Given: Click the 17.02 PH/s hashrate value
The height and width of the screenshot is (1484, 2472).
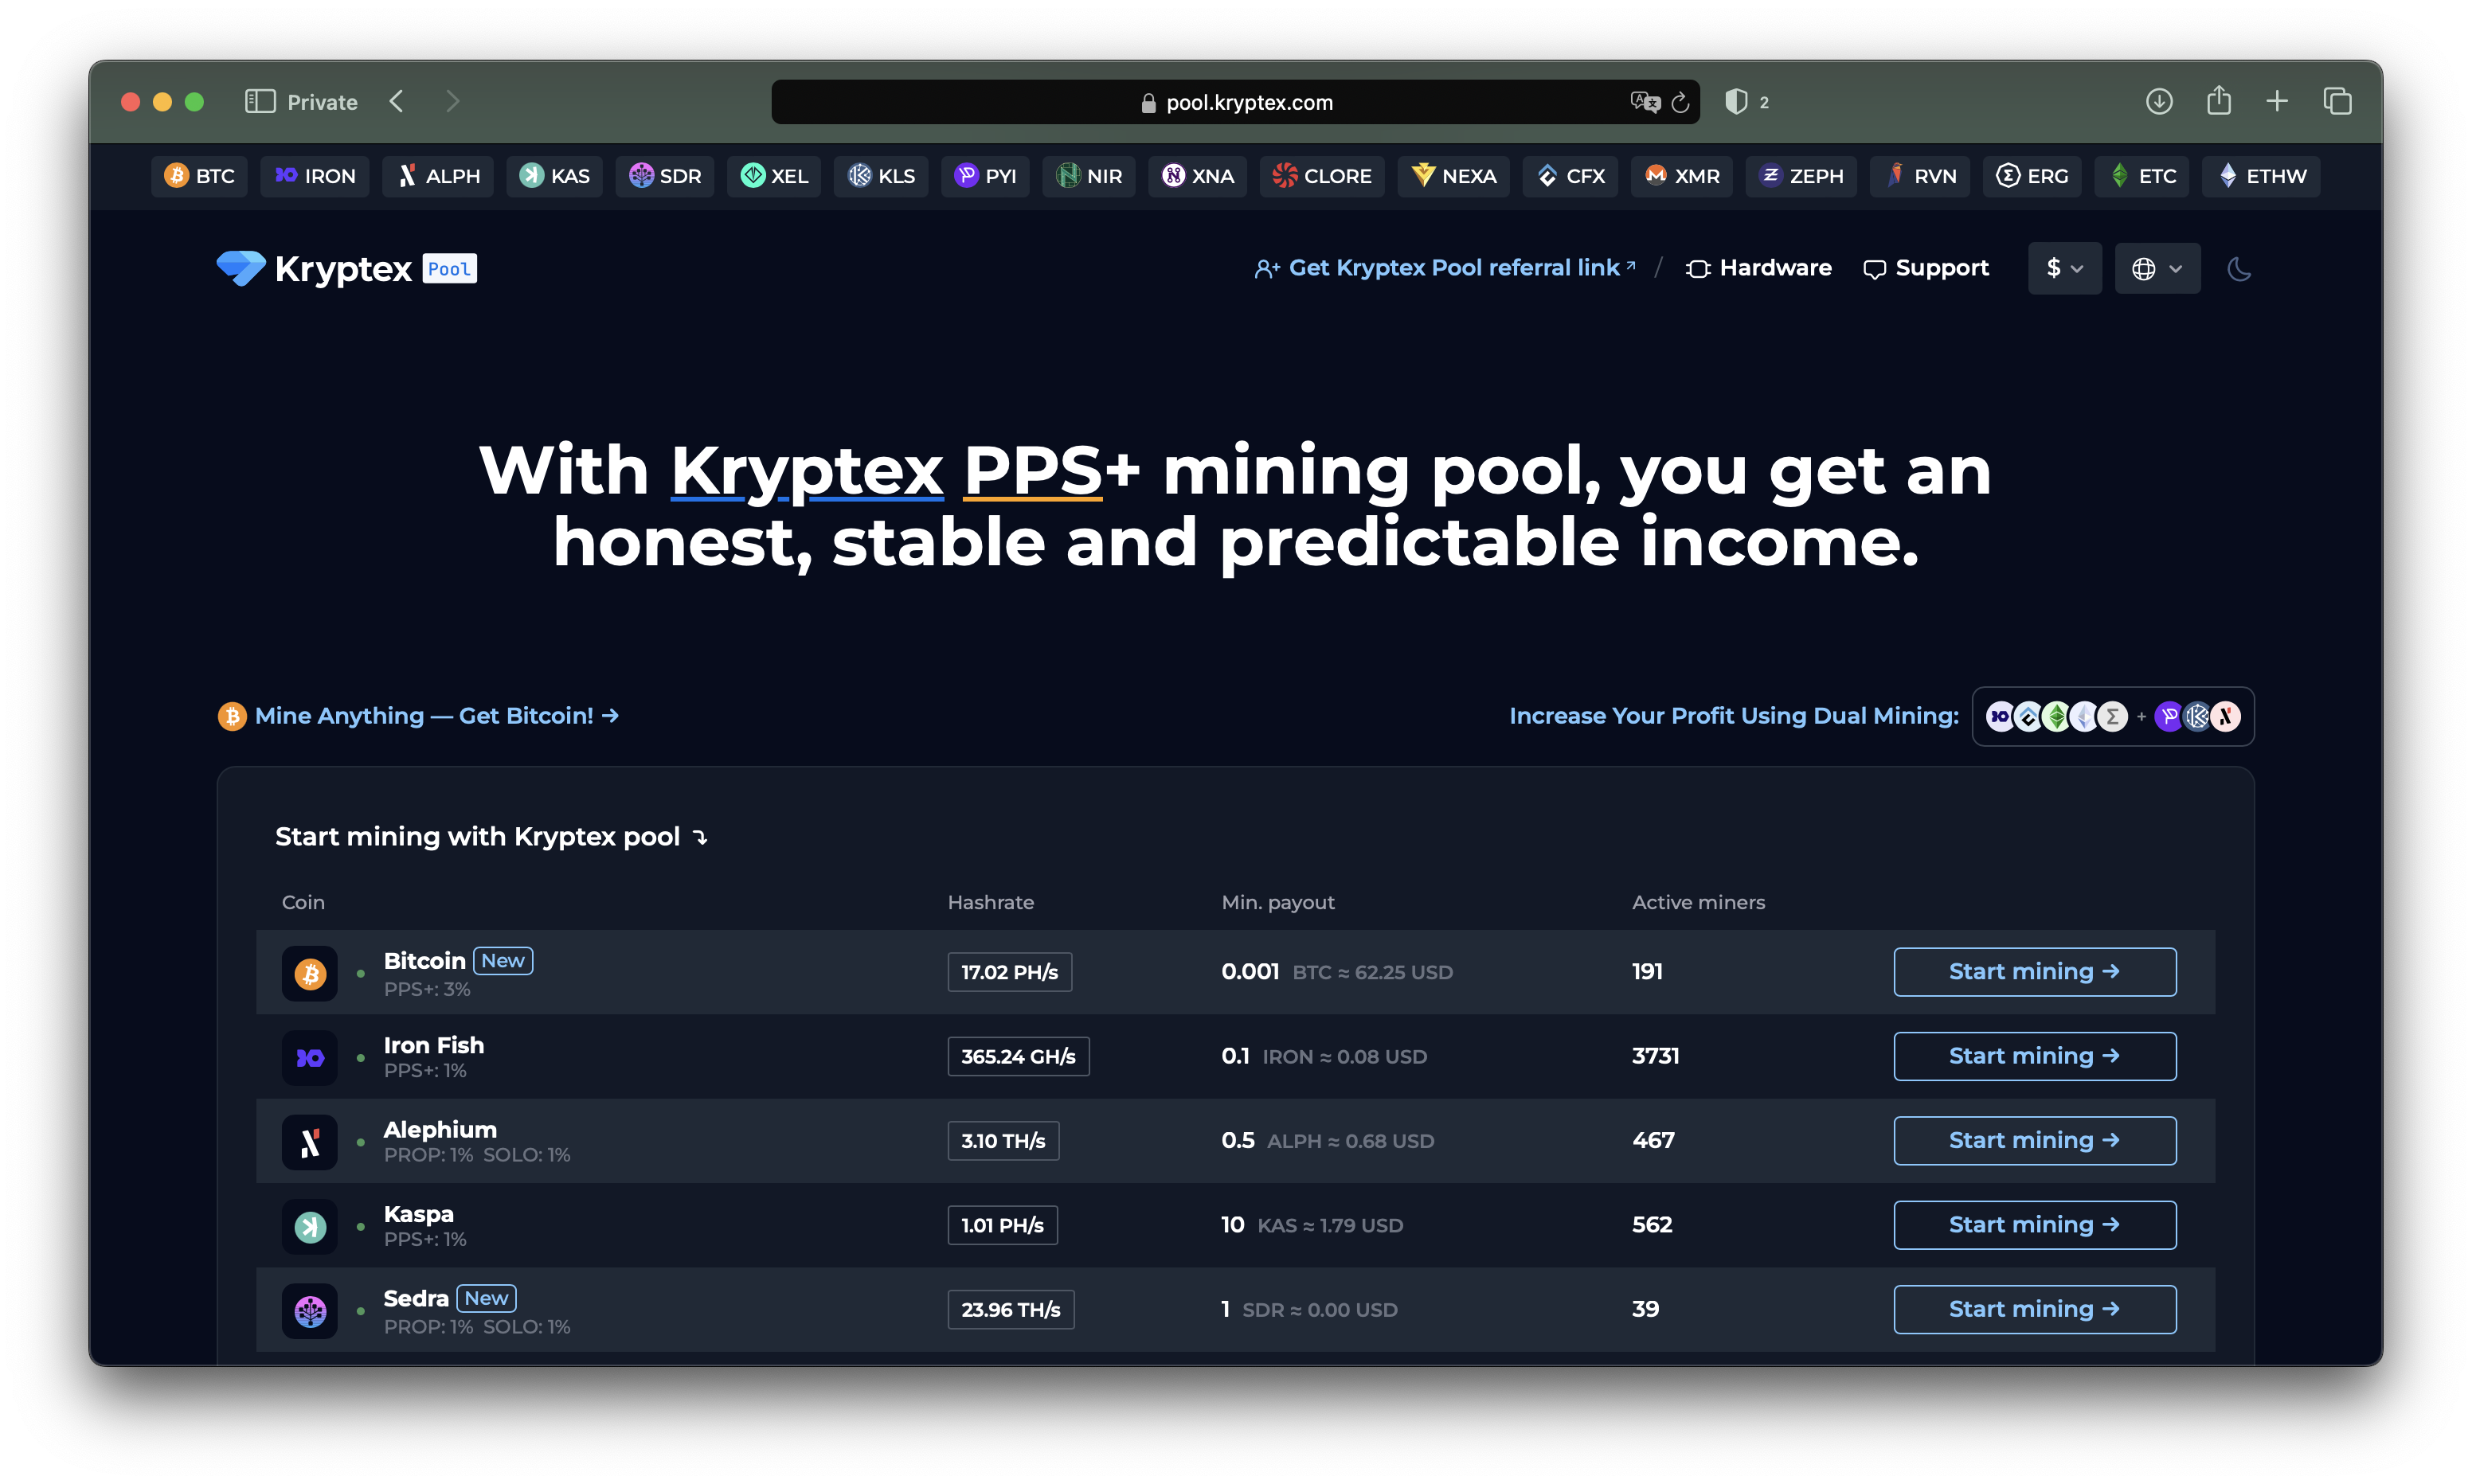Looking at the screenshot, I should [1009, 972].
